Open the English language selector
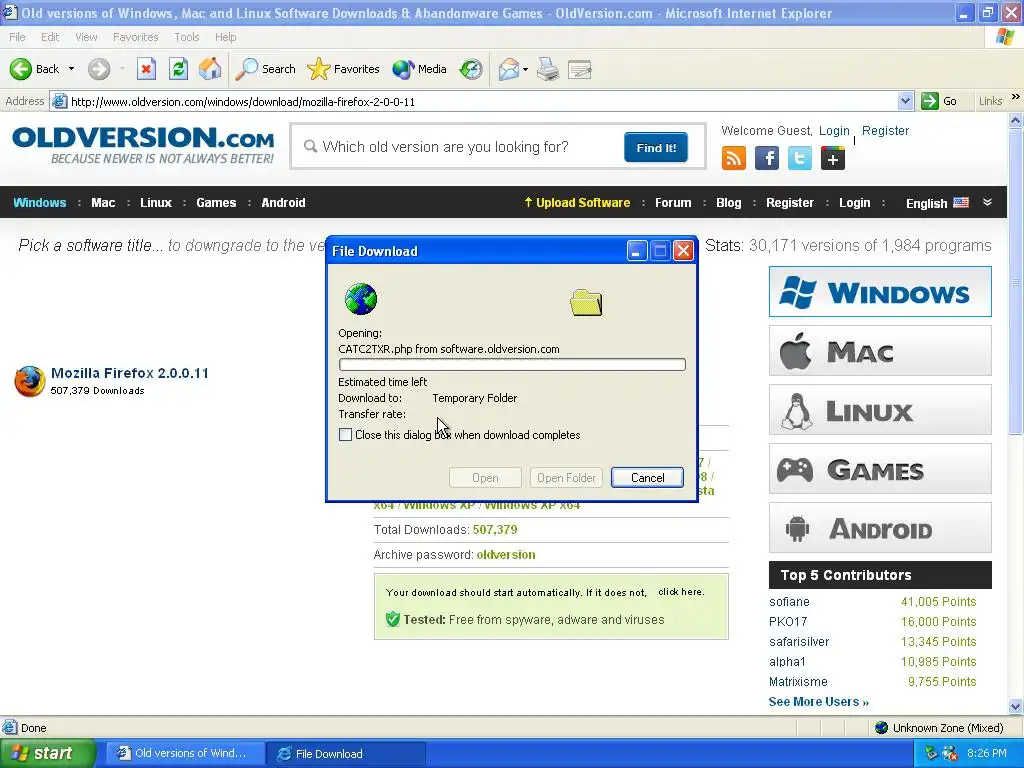Viewport: 1024px width, 768px height. tap(937, 203)
